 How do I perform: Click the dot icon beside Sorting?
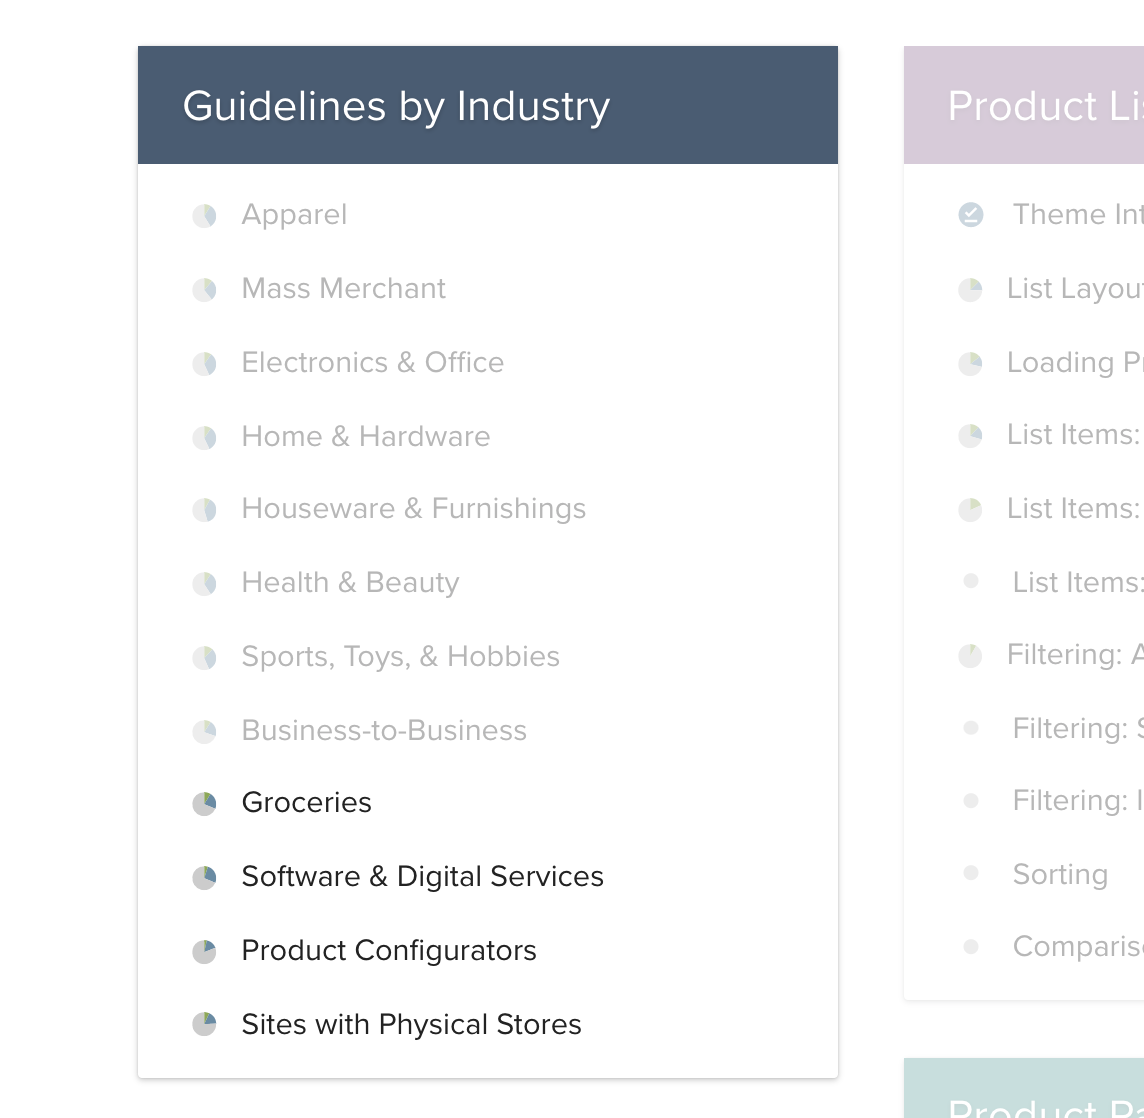tap(971, 874)
